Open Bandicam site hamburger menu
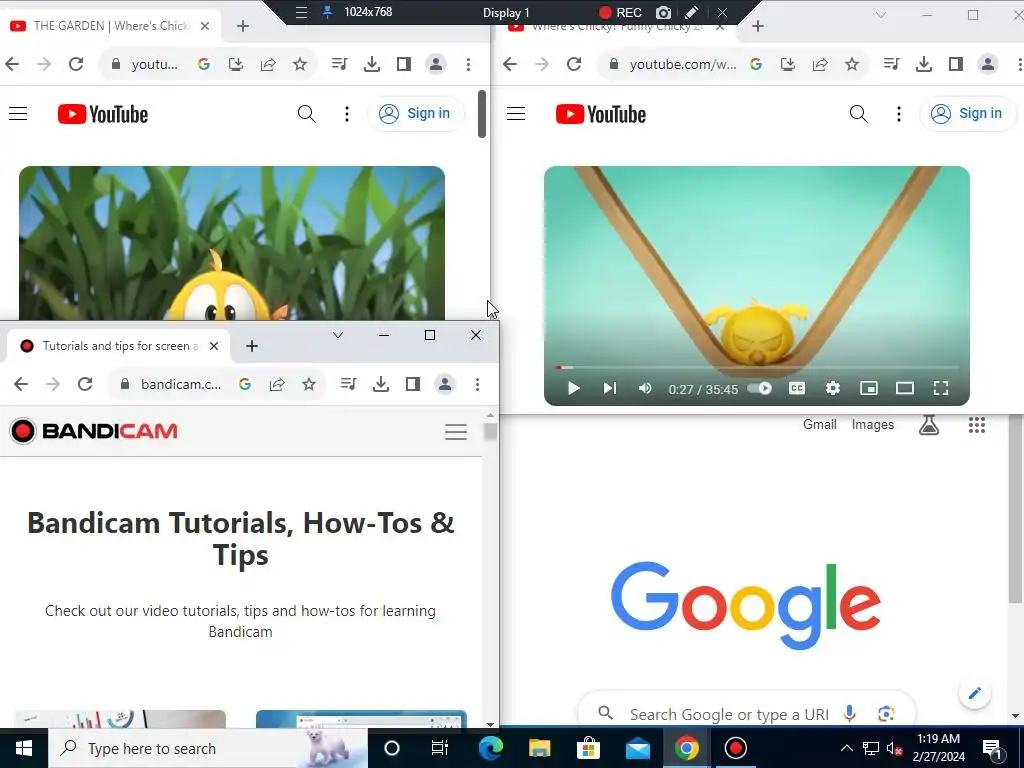Image resolution: width=1024 pixels, height=768 pixels. [456, 432]
